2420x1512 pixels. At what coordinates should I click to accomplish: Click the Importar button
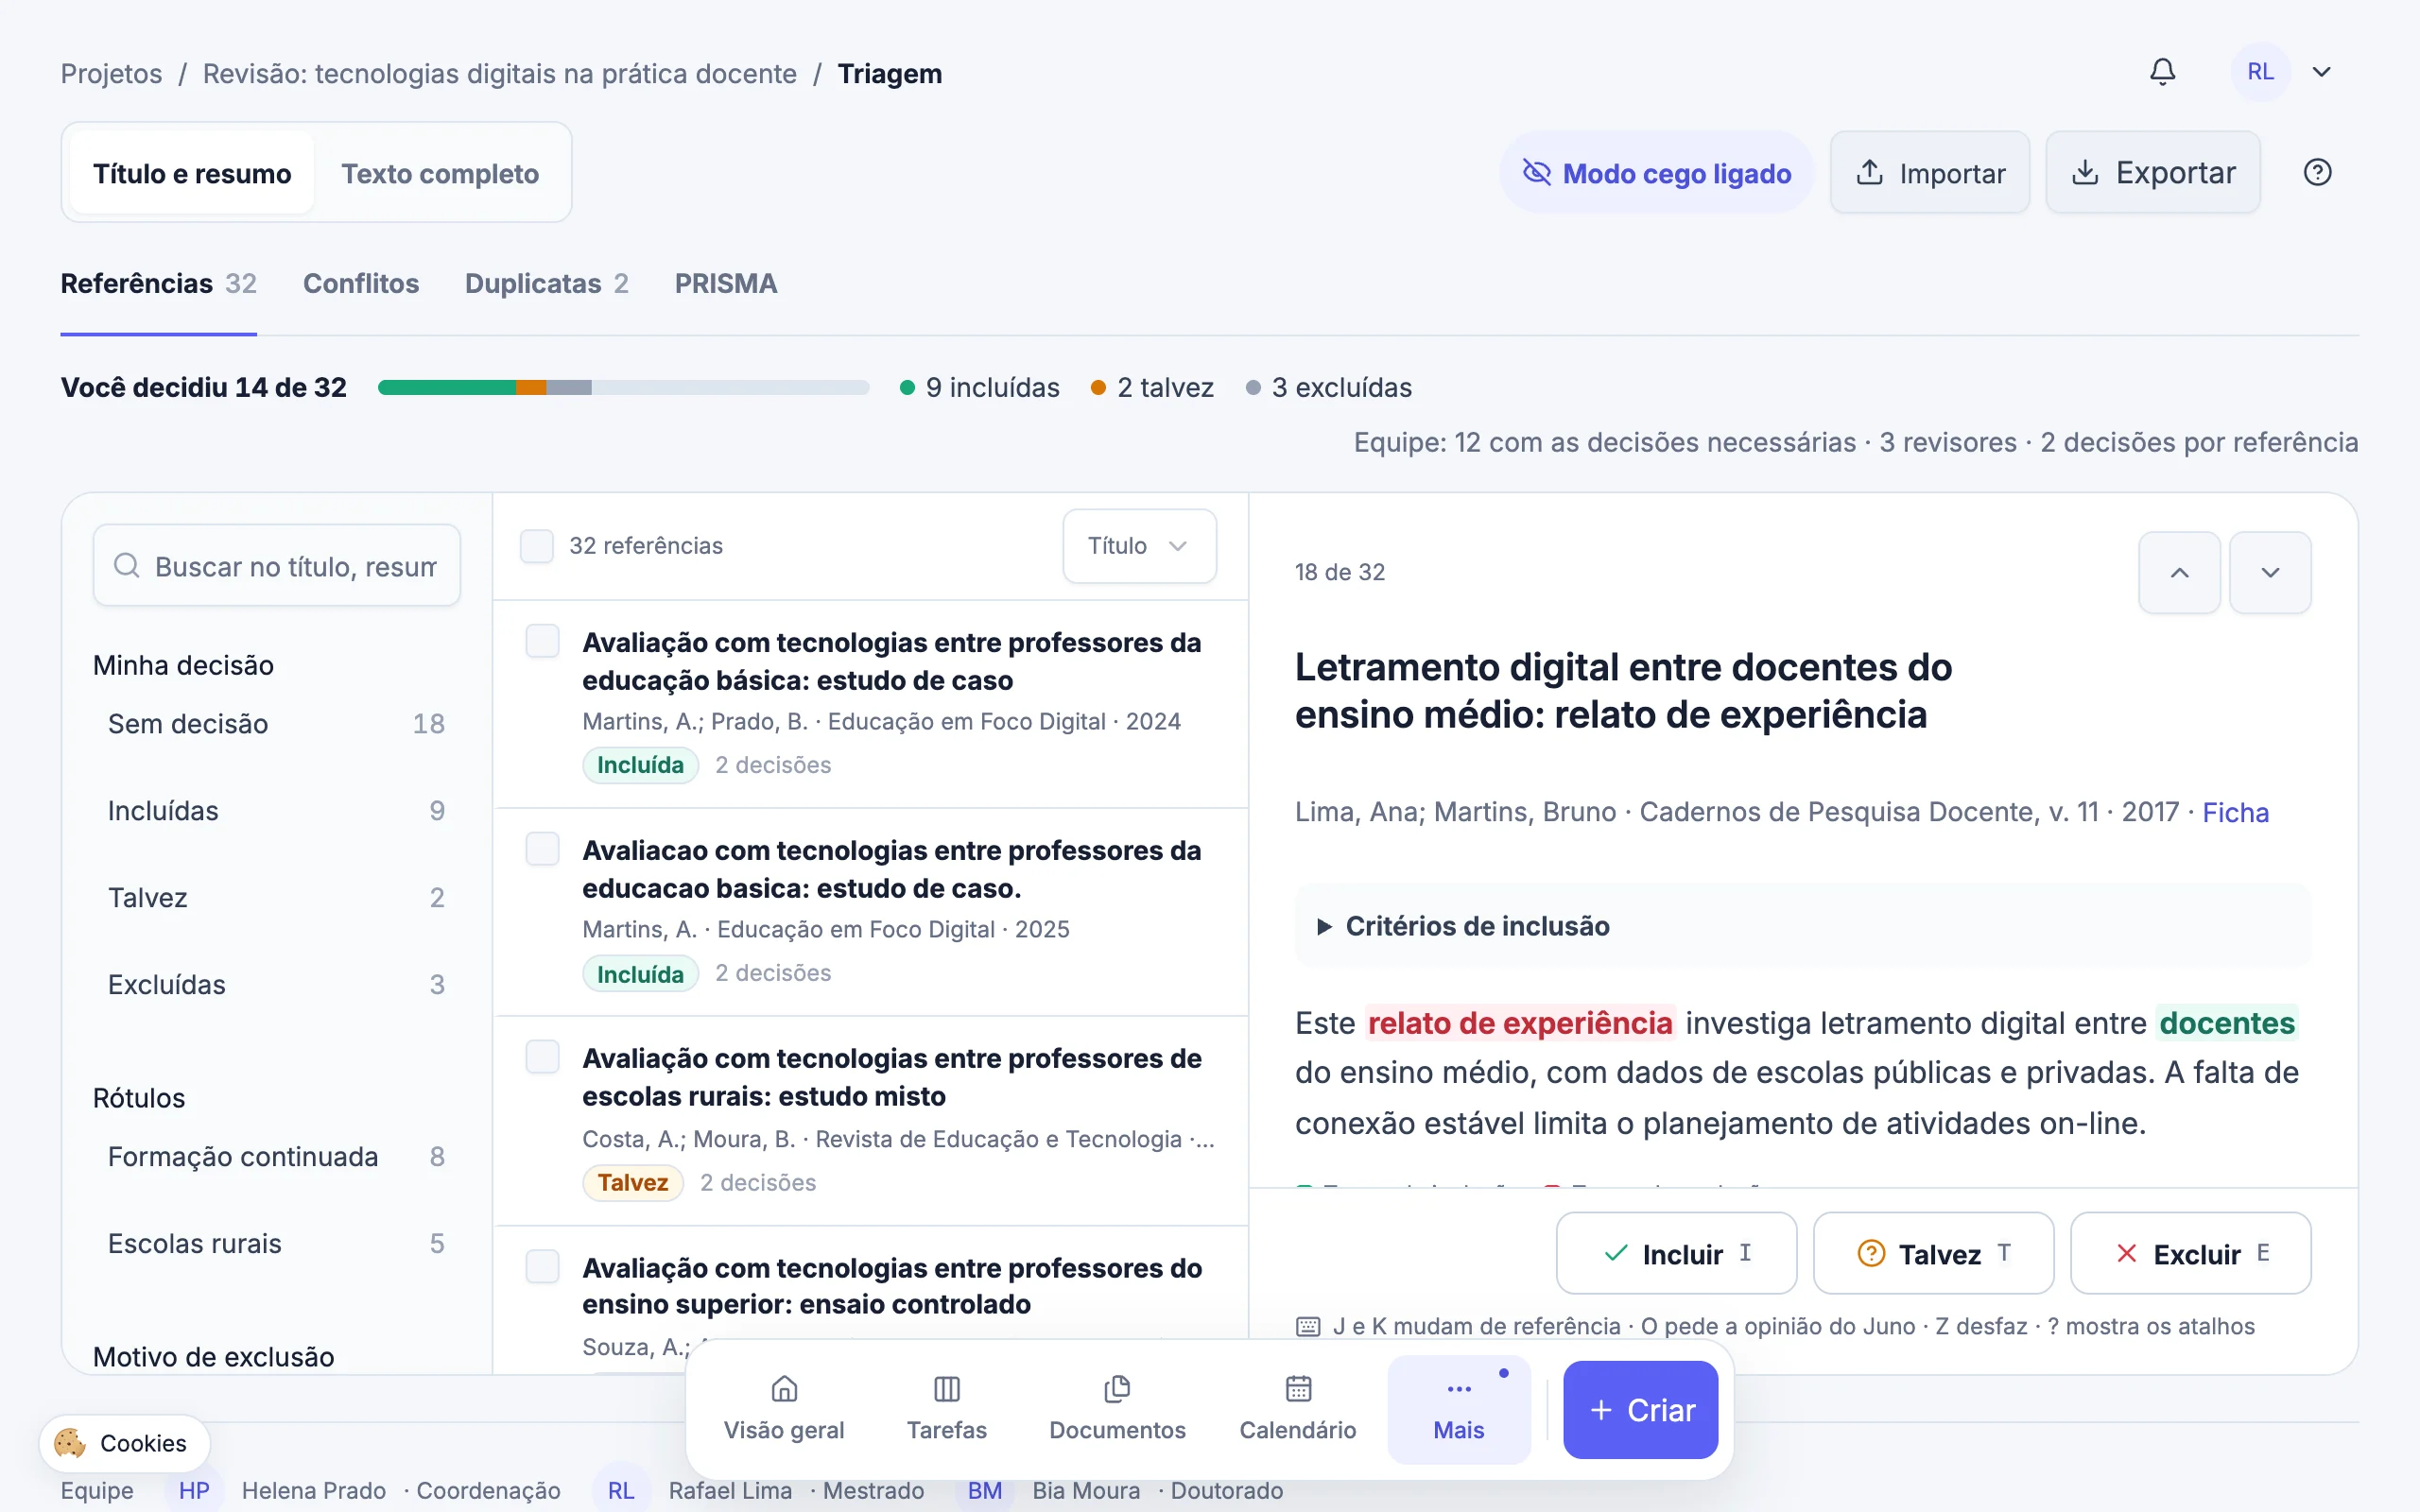pos(1929,173)
